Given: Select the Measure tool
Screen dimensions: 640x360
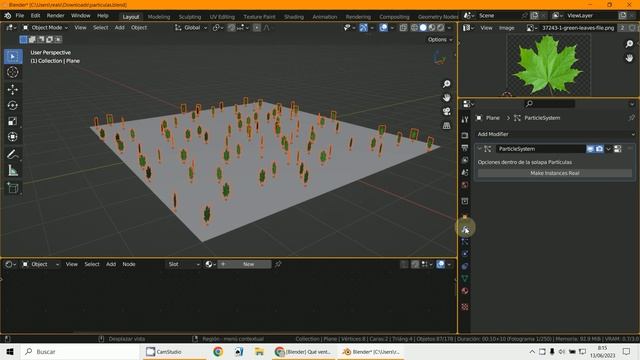Looking at the screenshot, I should (13, 171).
